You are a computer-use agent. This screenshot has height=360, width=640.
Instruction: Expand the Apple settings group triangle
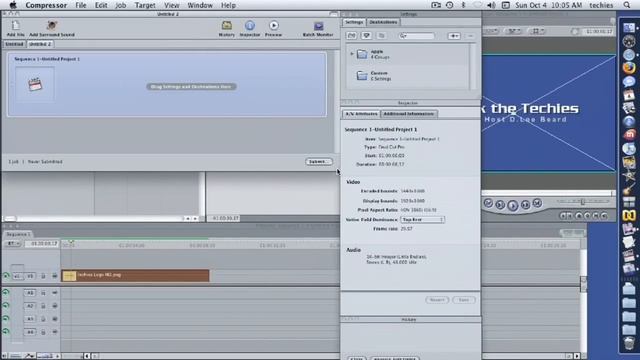[352, 54]
